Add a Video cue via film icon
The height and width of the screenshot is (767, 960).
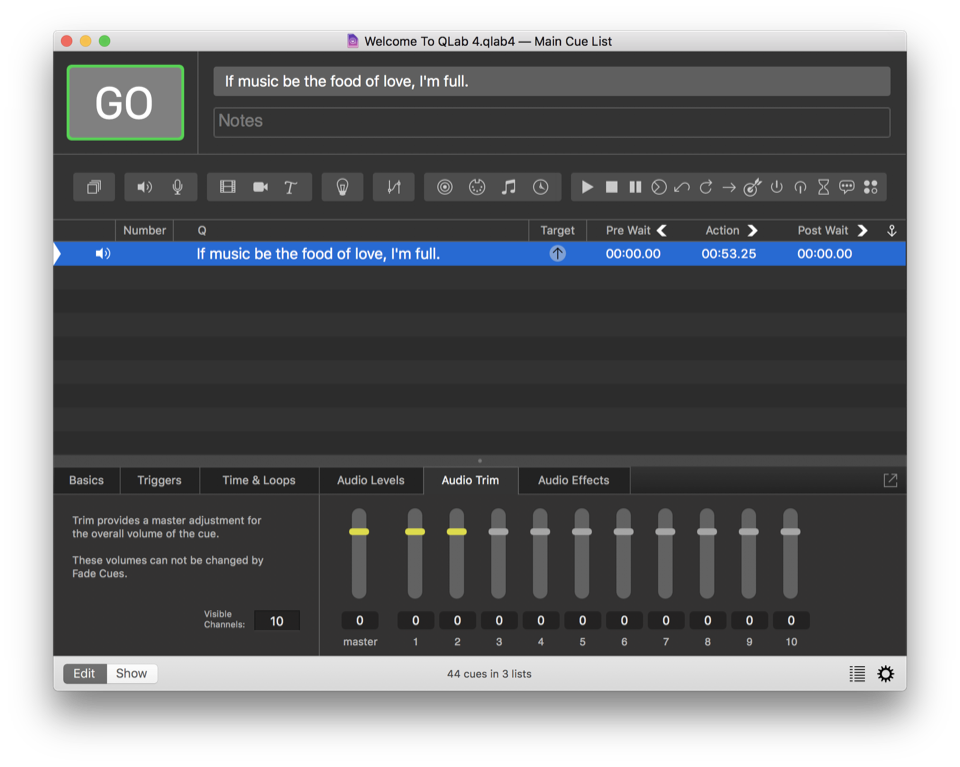[x=228, y=187]
